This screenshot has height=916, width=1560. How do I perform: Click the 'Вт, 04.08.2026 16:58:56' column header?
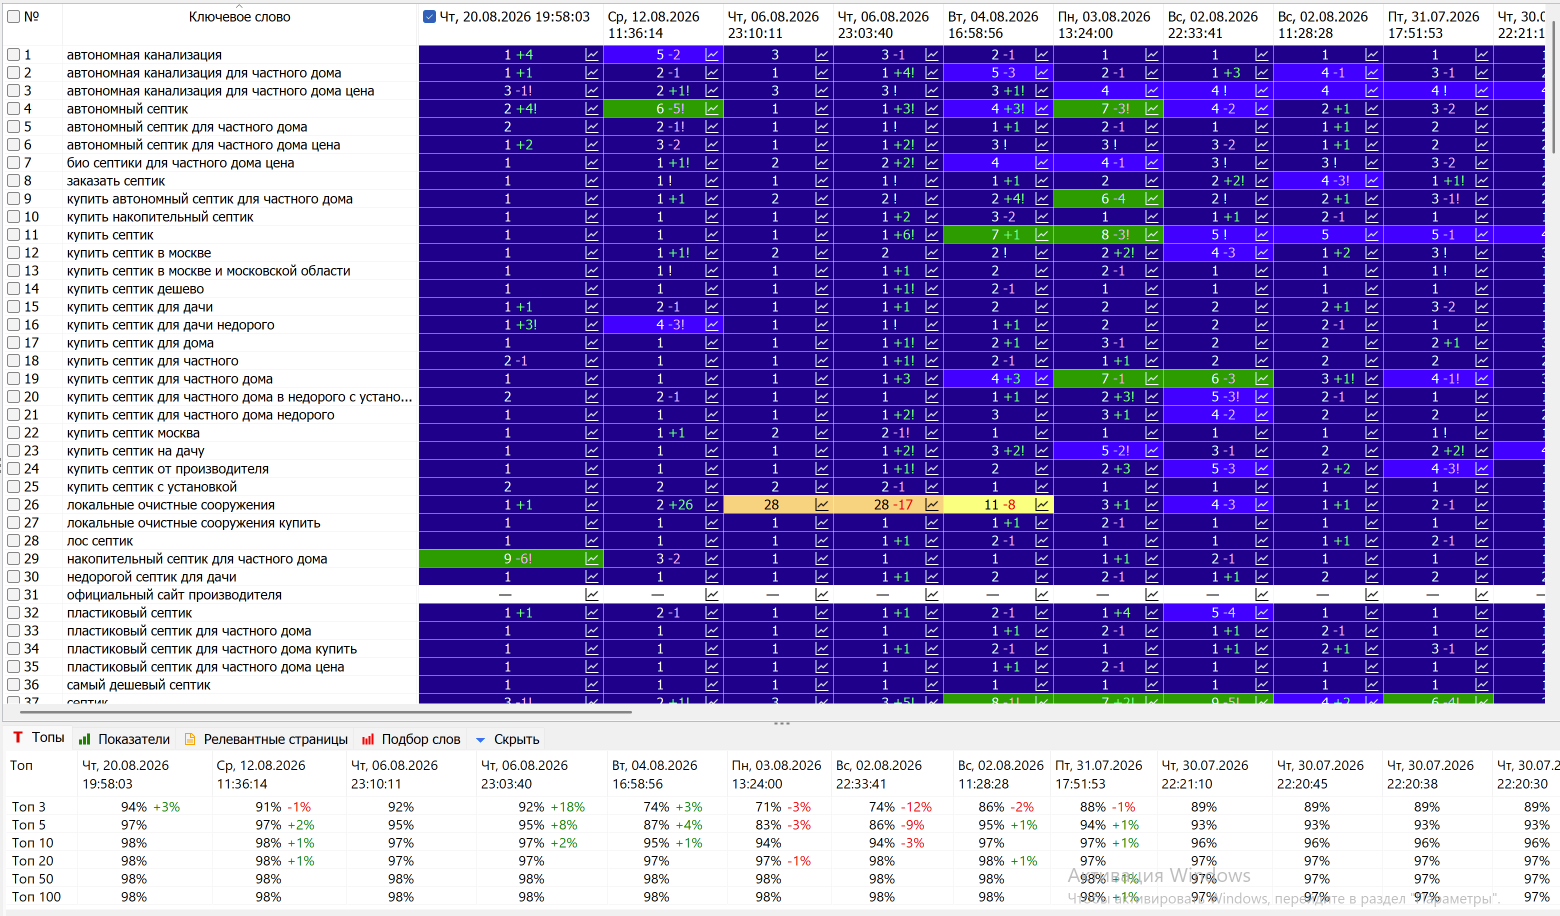998,25
